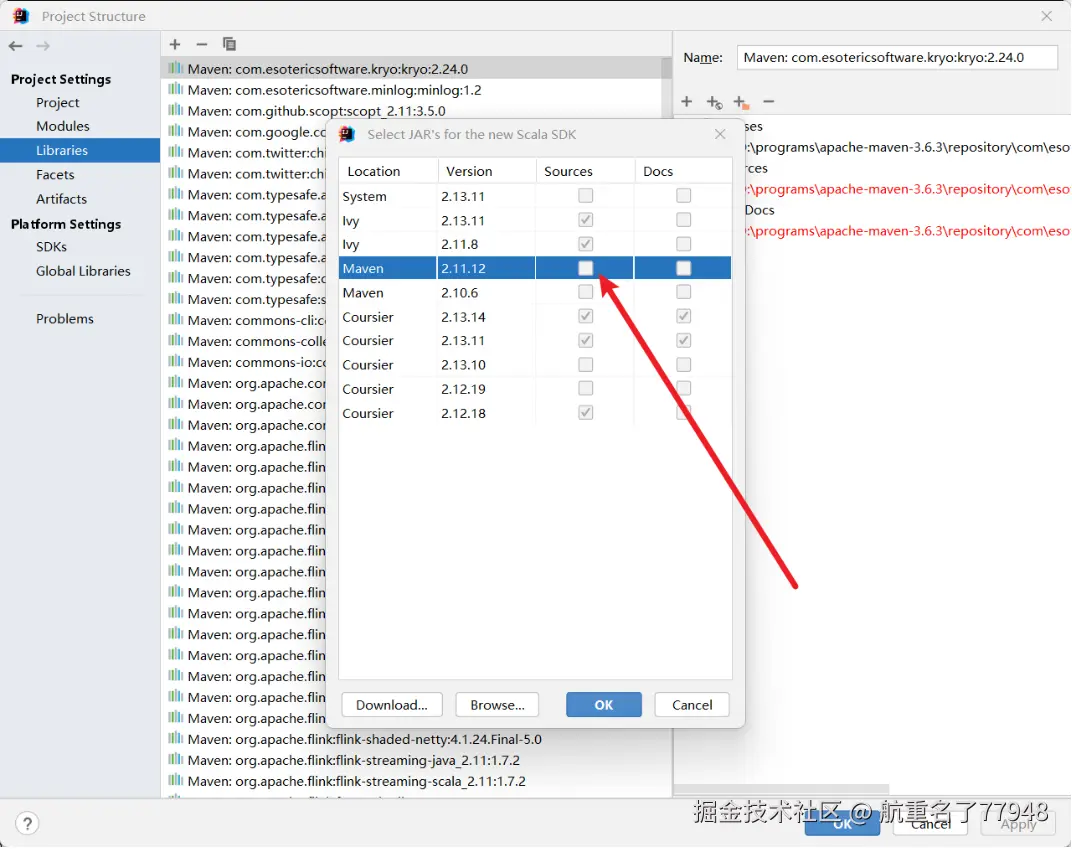Select Coursier 2.13.14 row
The image size is (1072, 849).
coord(535,316)
